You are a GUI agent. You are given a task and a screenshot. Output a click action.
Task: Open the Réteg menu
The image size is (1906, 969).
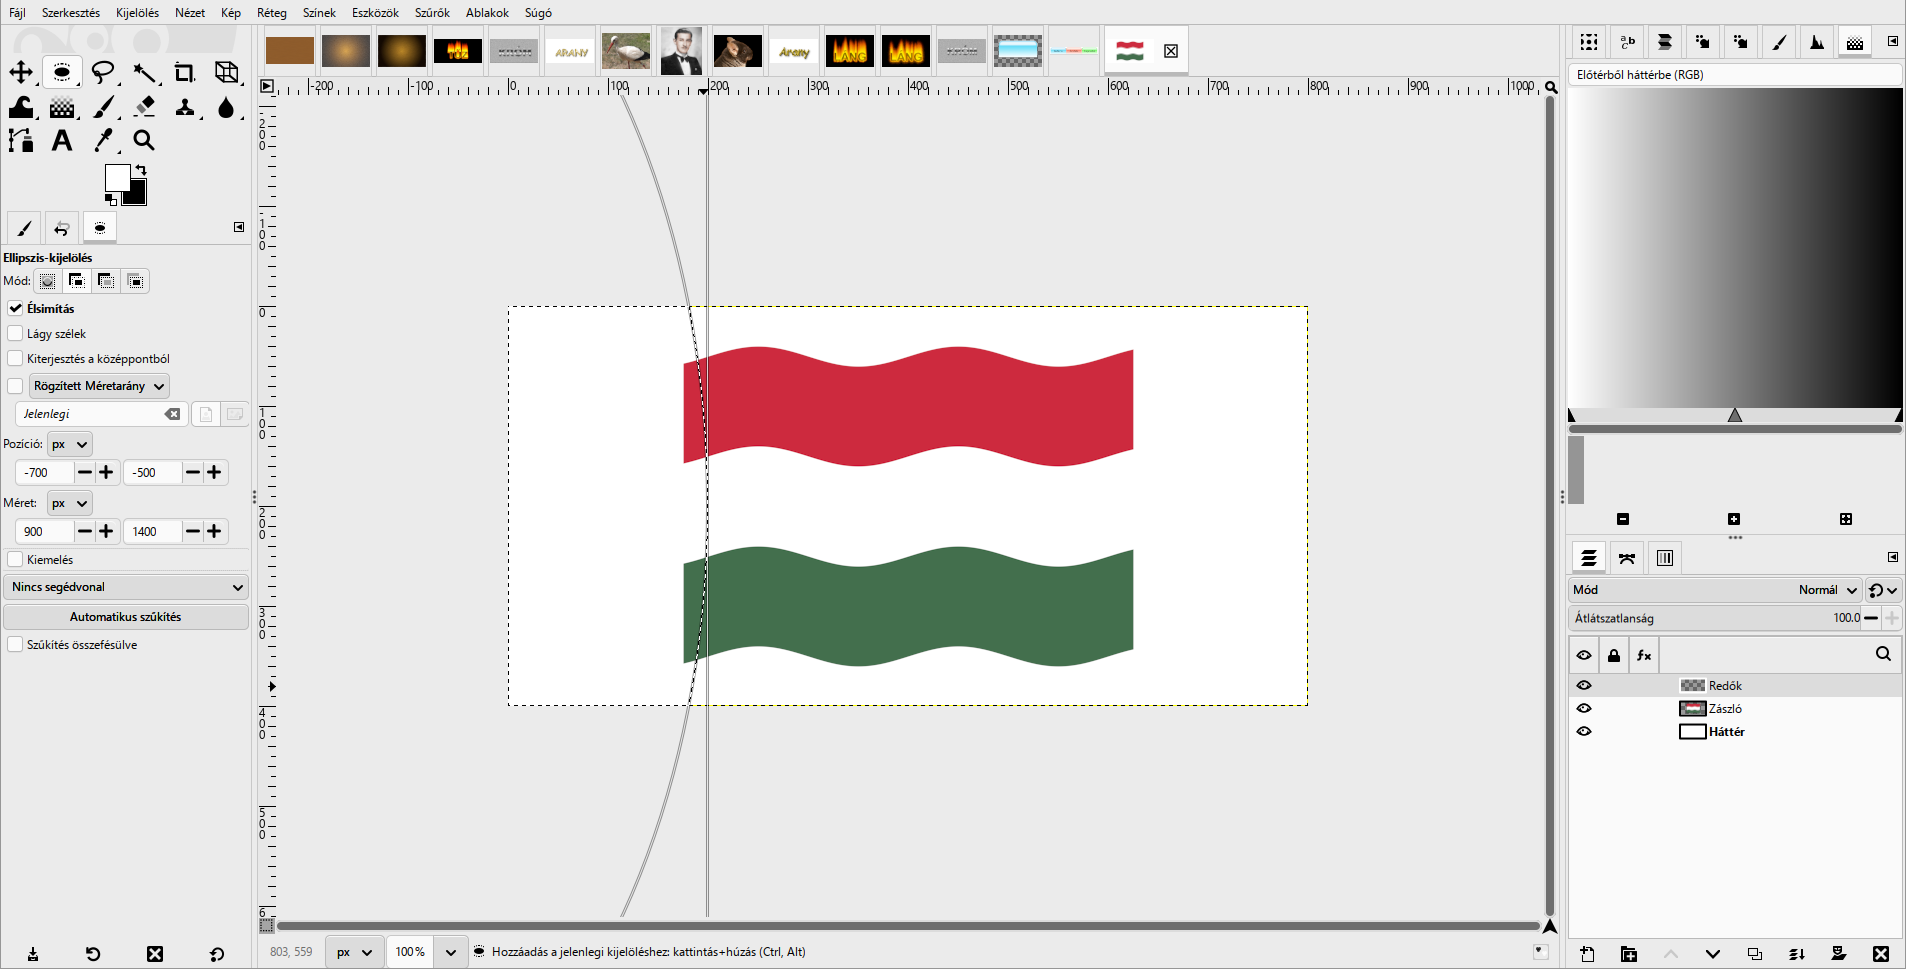[272, 13]
